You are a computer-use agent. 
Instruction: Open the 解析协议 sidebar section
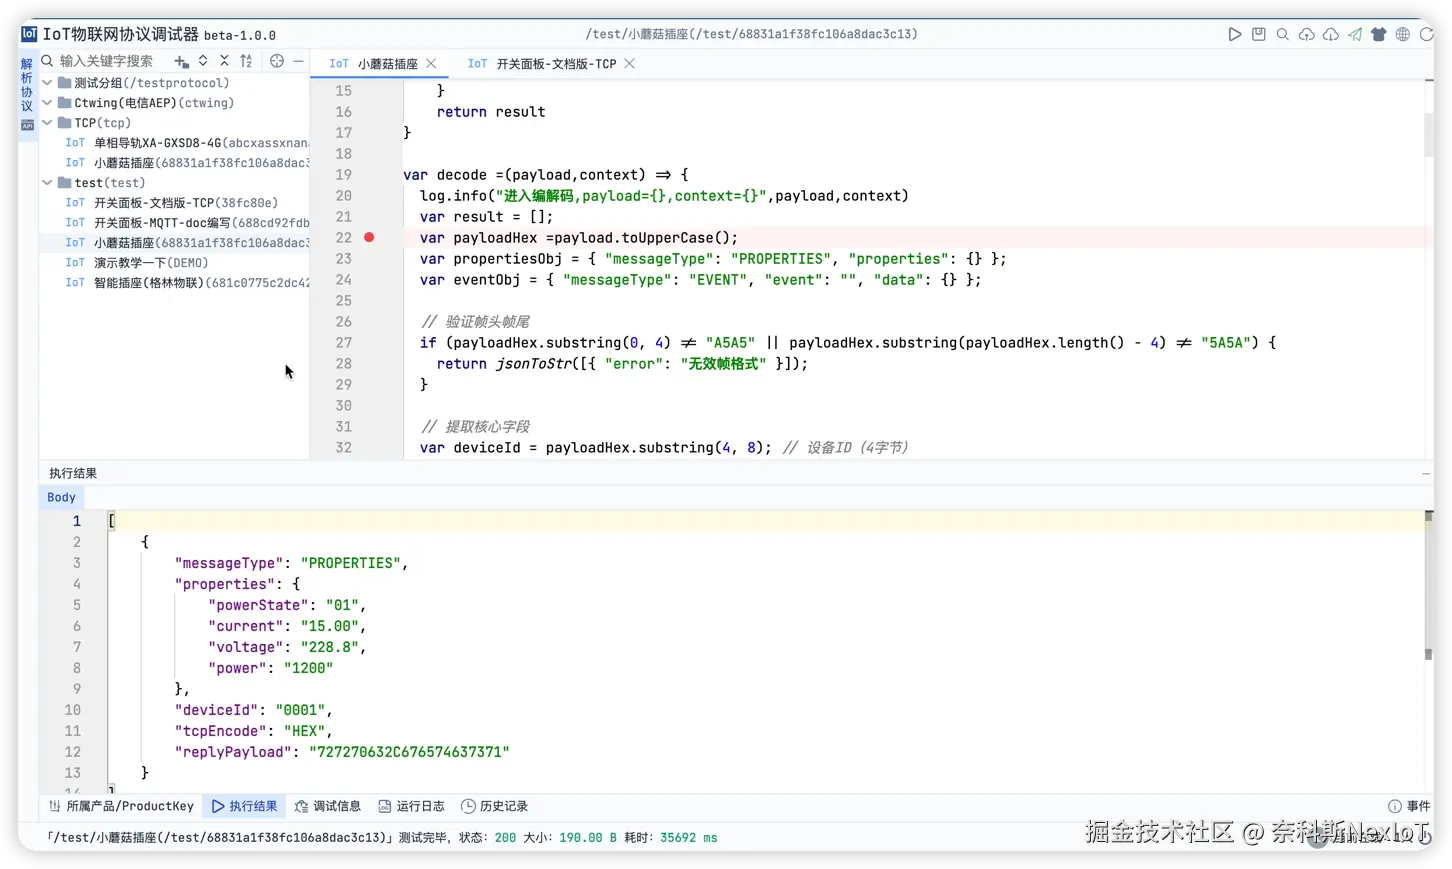[27, 84]
